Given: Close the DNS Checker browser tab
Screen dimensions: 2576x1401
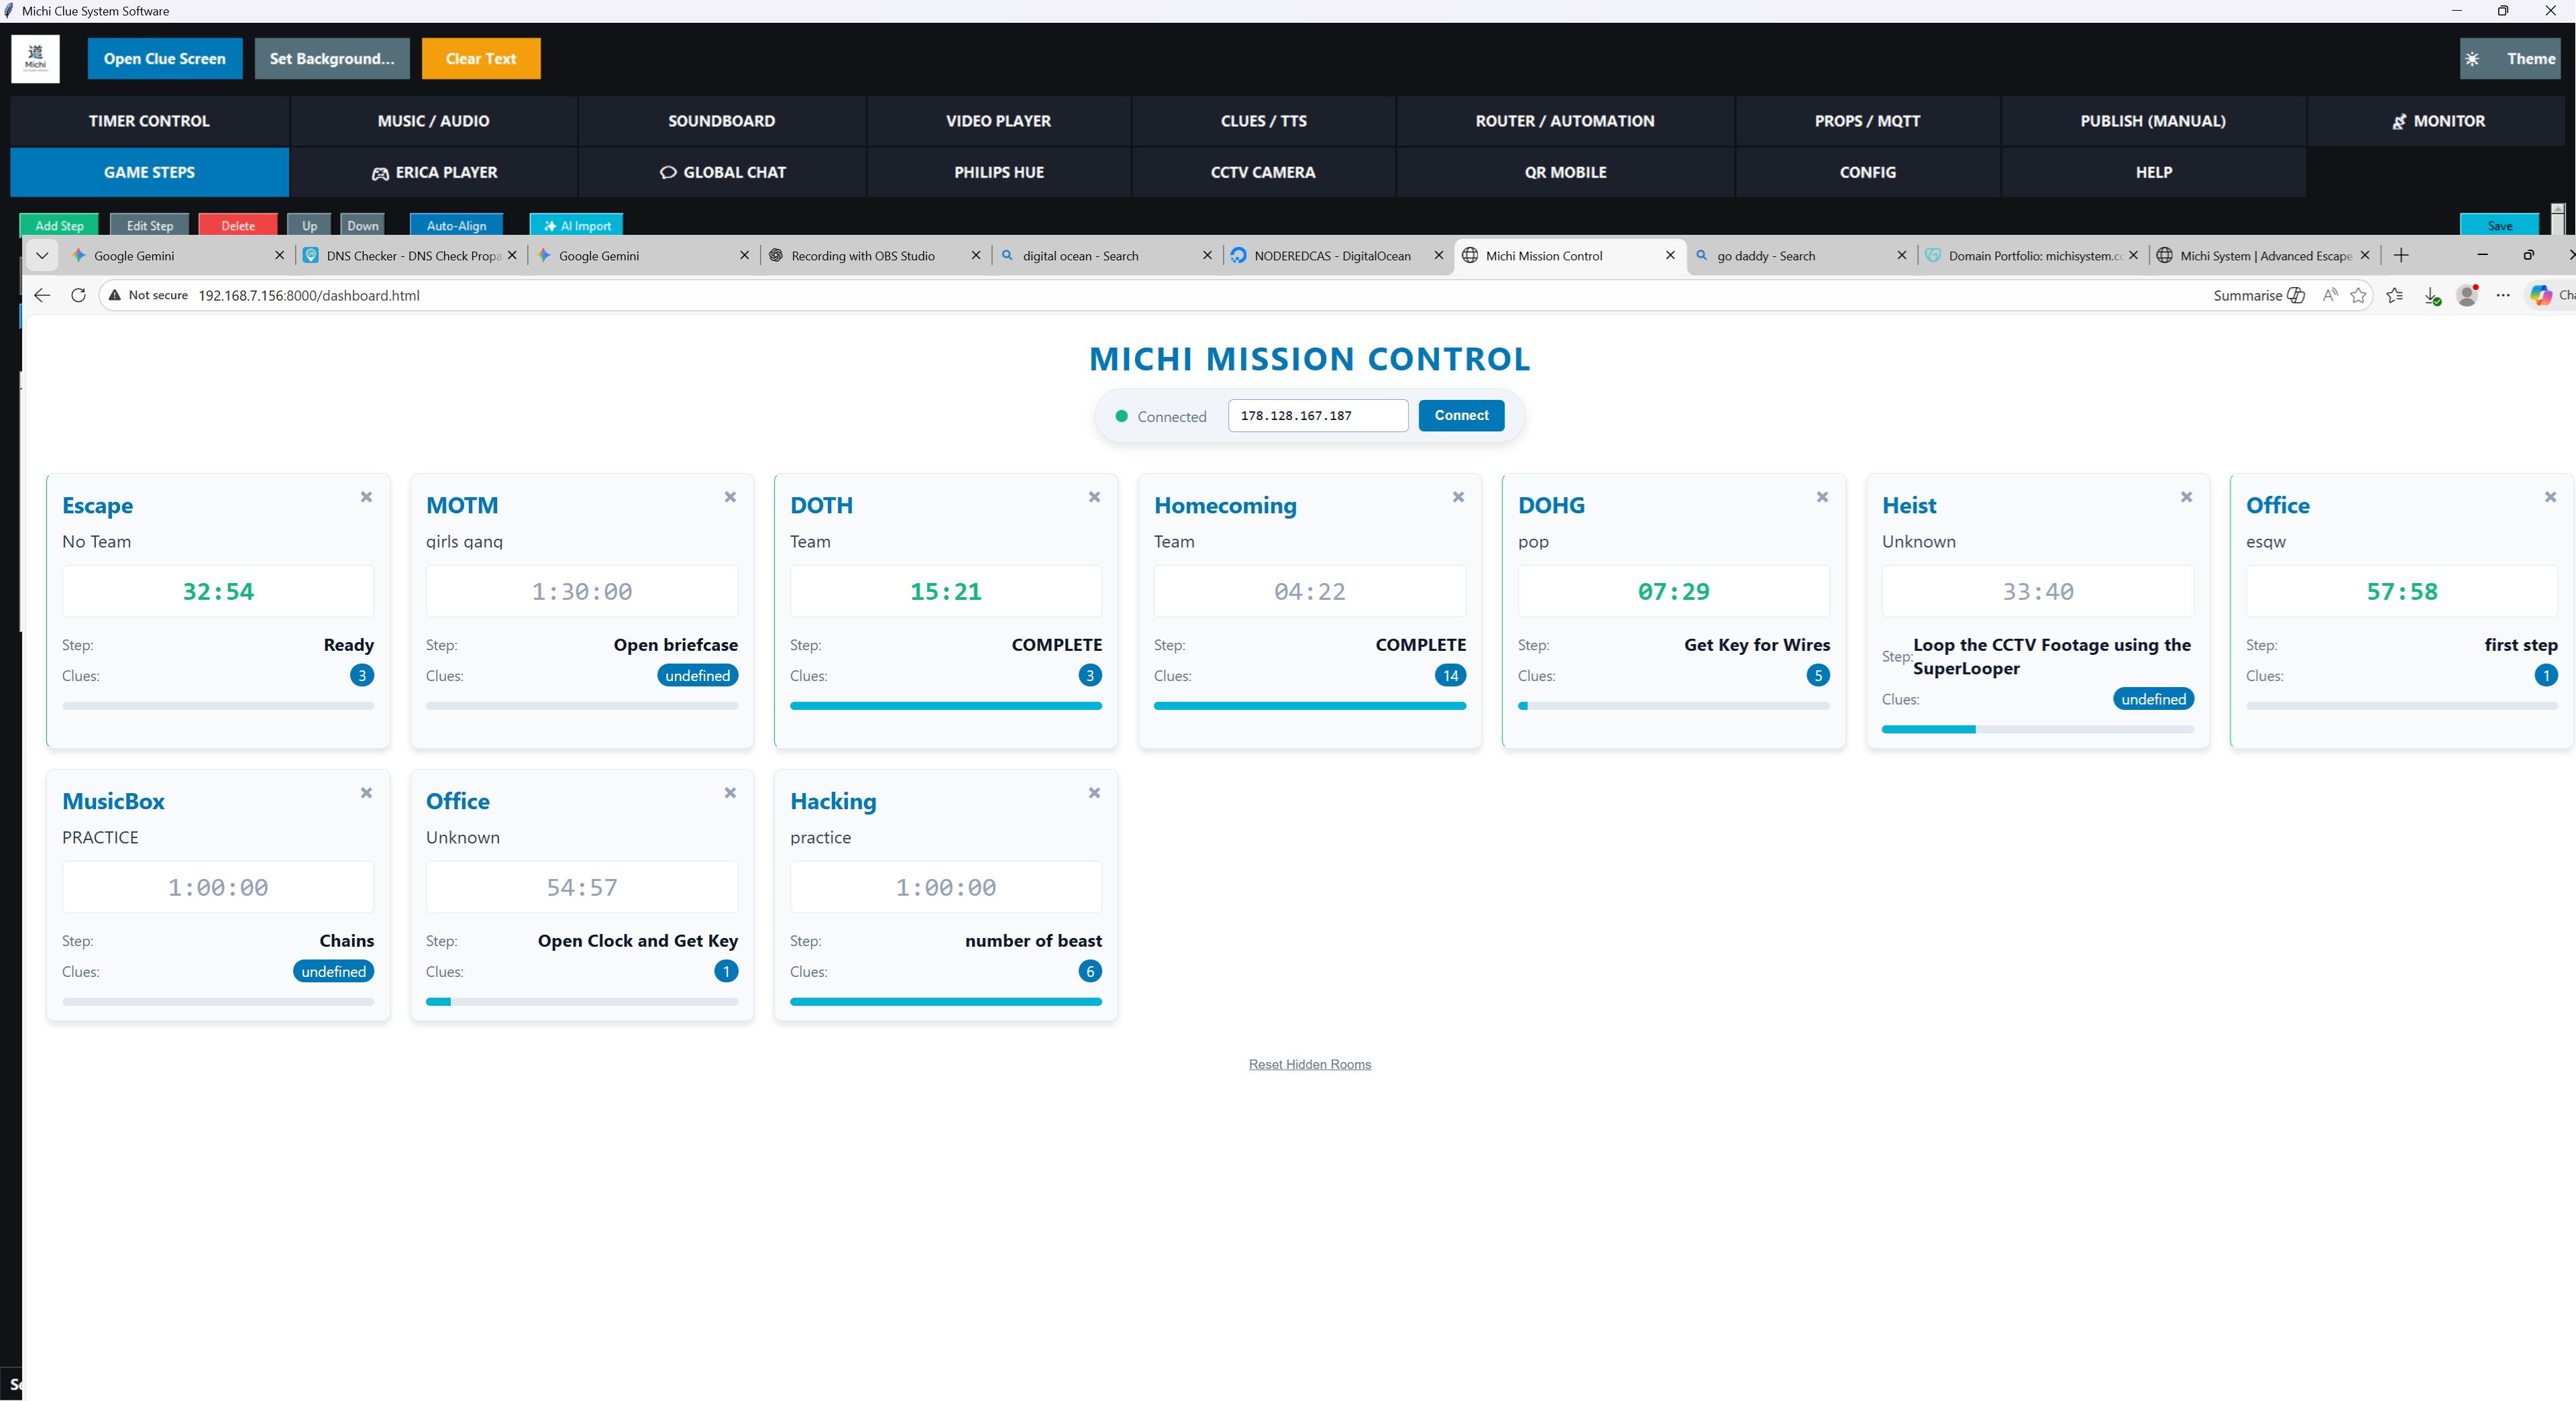Looking at the screenshot, I should coord(512,256).
